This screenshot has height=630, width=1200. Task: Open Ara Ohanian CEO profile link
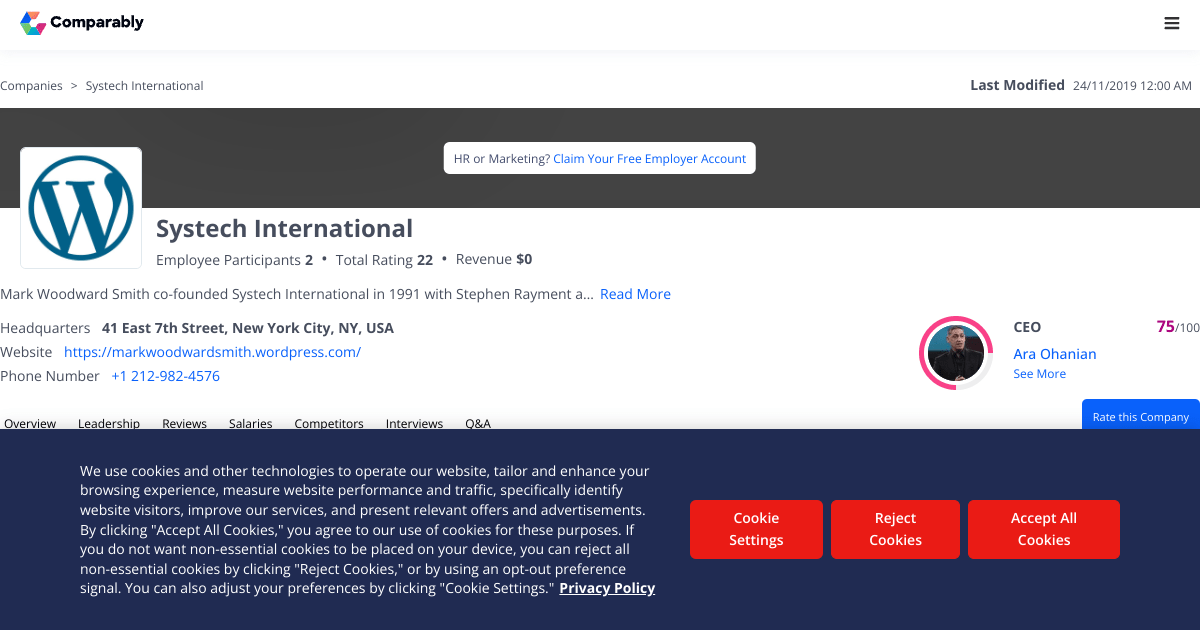point(1055,354)
